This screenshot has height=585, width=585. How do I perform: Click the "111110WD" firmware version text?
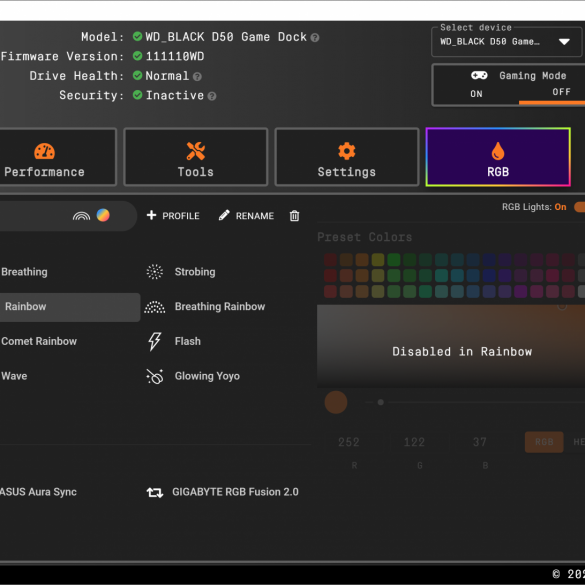[x=175, y=56]
